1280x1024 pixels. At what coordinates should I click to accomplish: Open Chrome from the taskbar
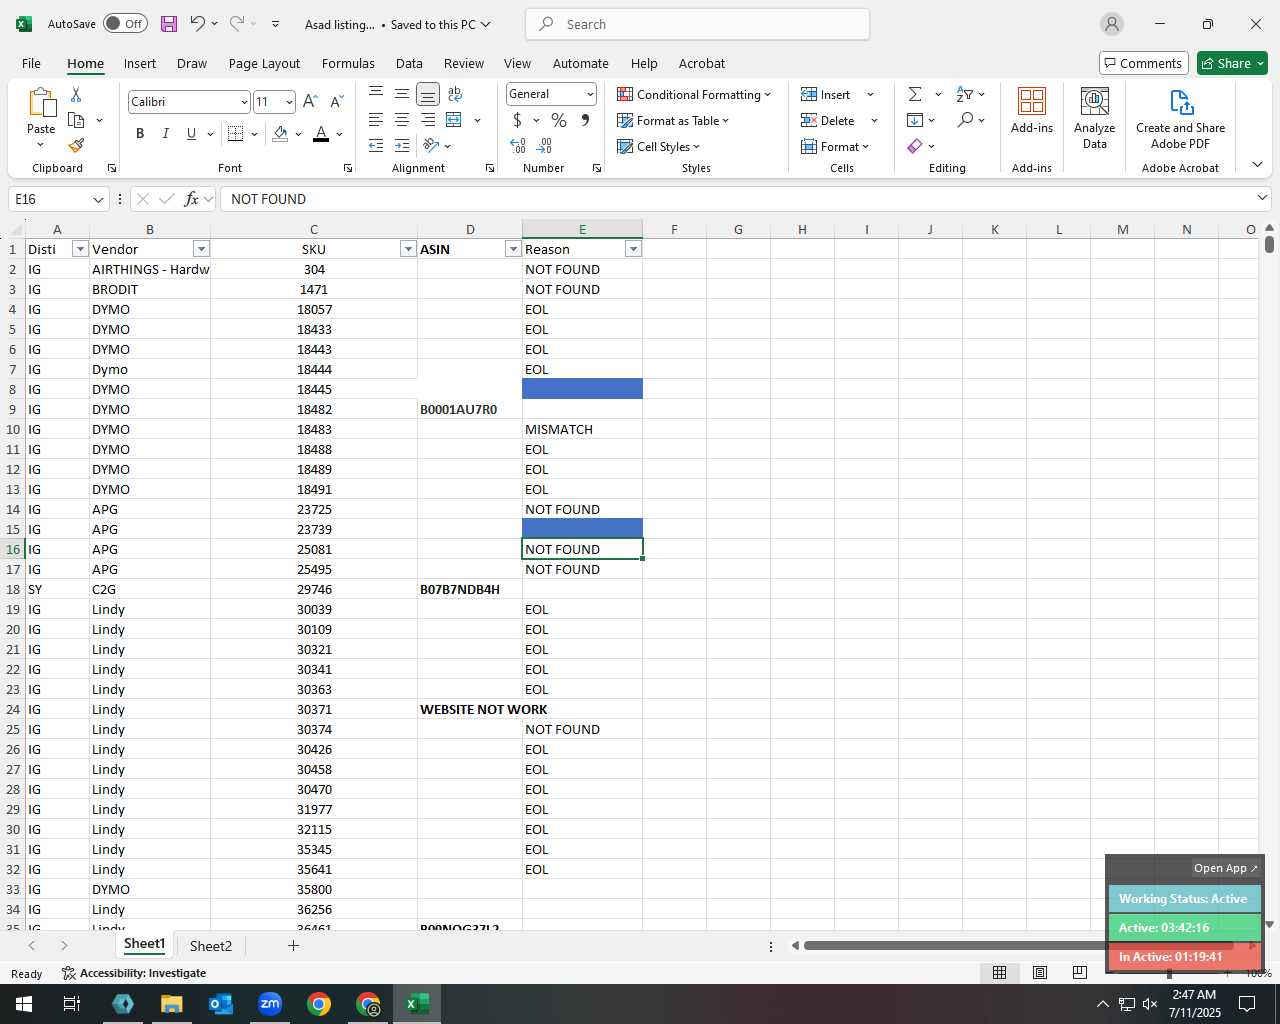(x=319, y=1004)
